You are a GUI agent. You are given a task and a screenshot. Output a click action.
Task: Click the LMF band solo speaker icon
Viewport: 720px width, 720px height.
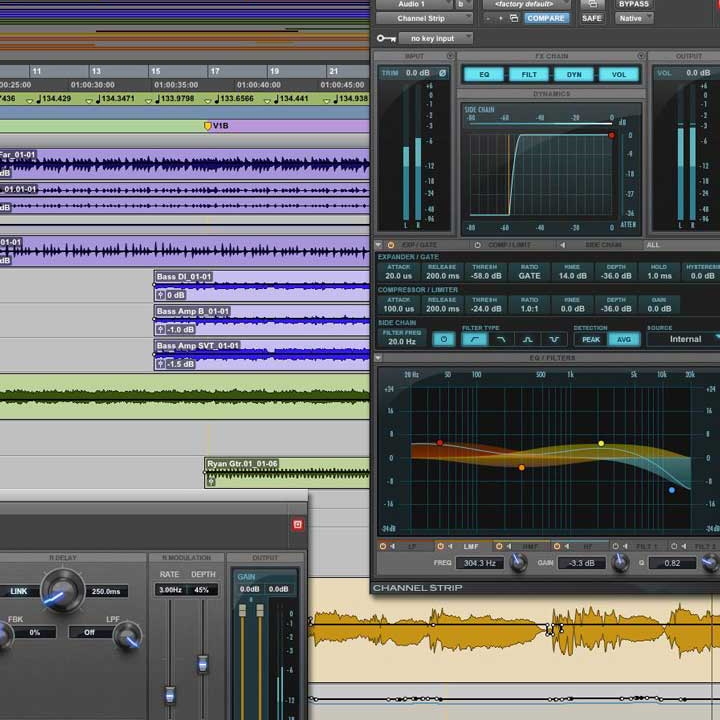tap(450, 546)
